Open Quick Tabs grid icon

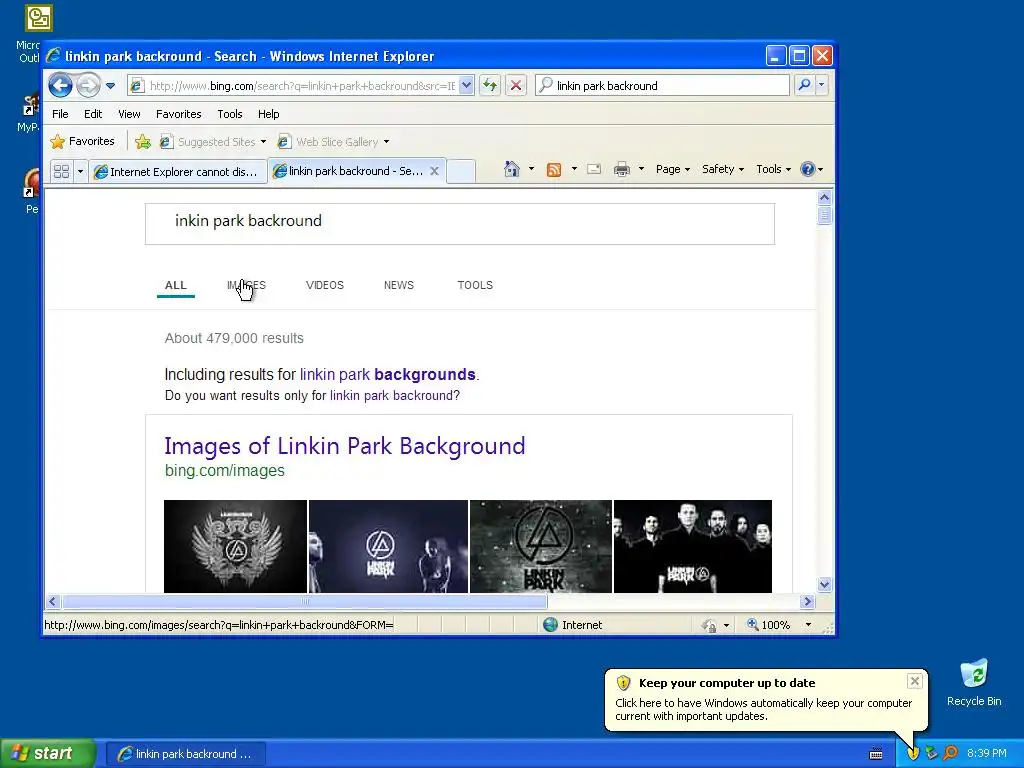[x=61, y=171]
